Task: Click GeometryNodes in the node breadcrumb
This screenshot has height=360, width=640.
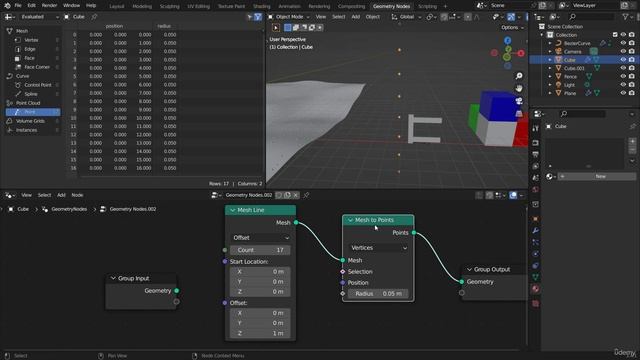Action: (69, 209)
